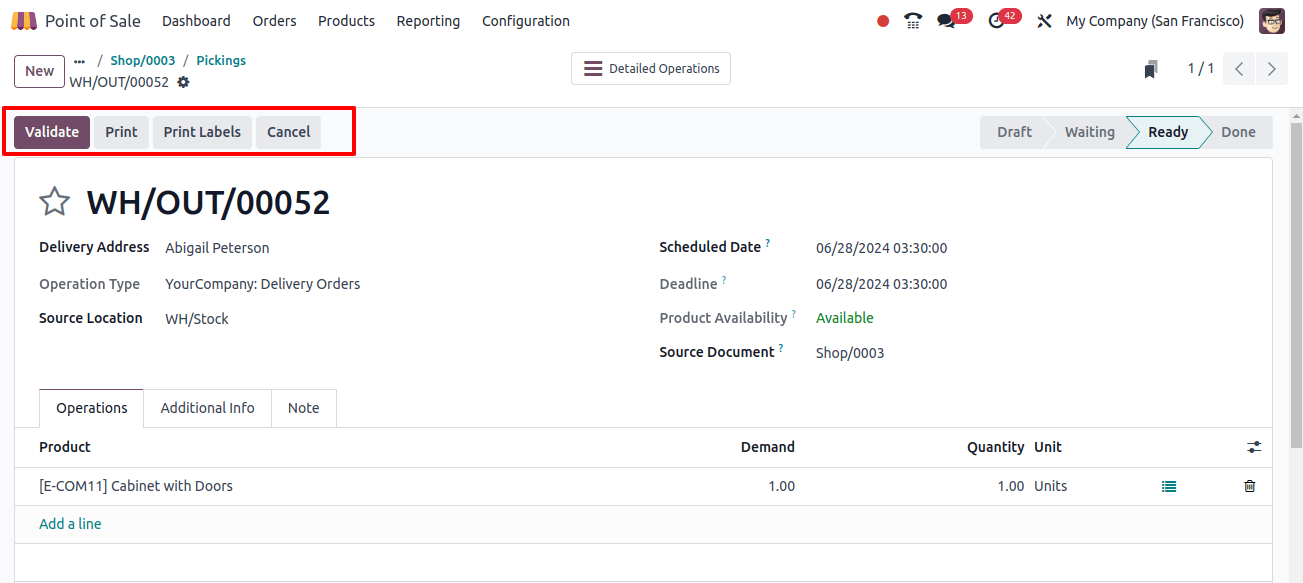The height and width of the screenshot is (583, 1303).
Task: Go to next record arrow
Action: [1272, 69]
